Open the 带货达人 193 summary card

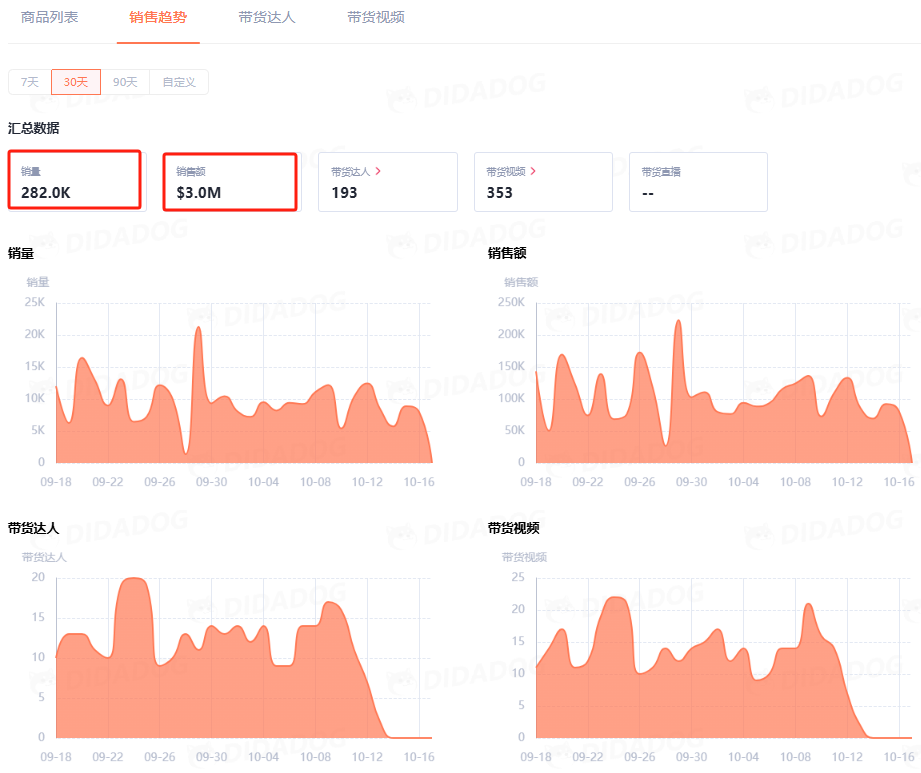pos(387,182)
